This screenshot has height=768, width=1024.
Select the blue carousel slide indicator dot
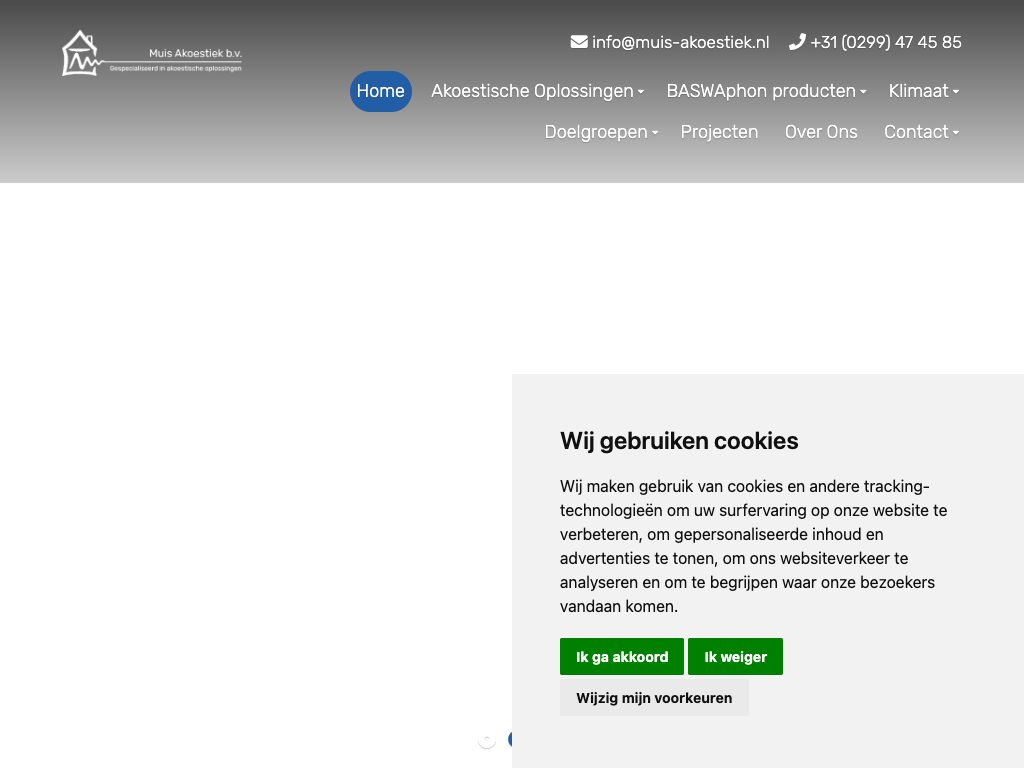click(510, 740)
